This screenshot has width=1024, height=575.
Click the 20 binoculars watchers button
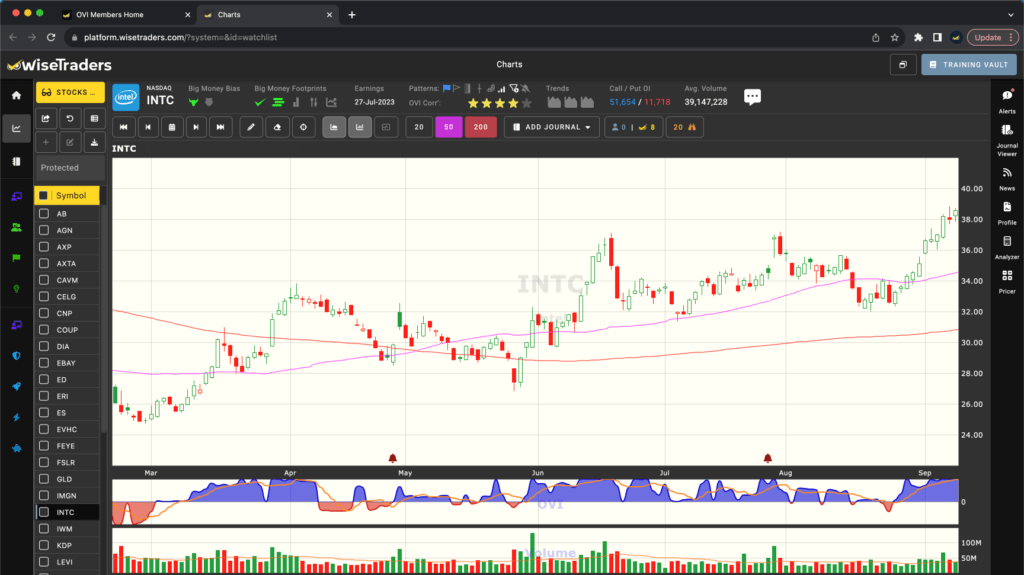[x=684, y=127]
